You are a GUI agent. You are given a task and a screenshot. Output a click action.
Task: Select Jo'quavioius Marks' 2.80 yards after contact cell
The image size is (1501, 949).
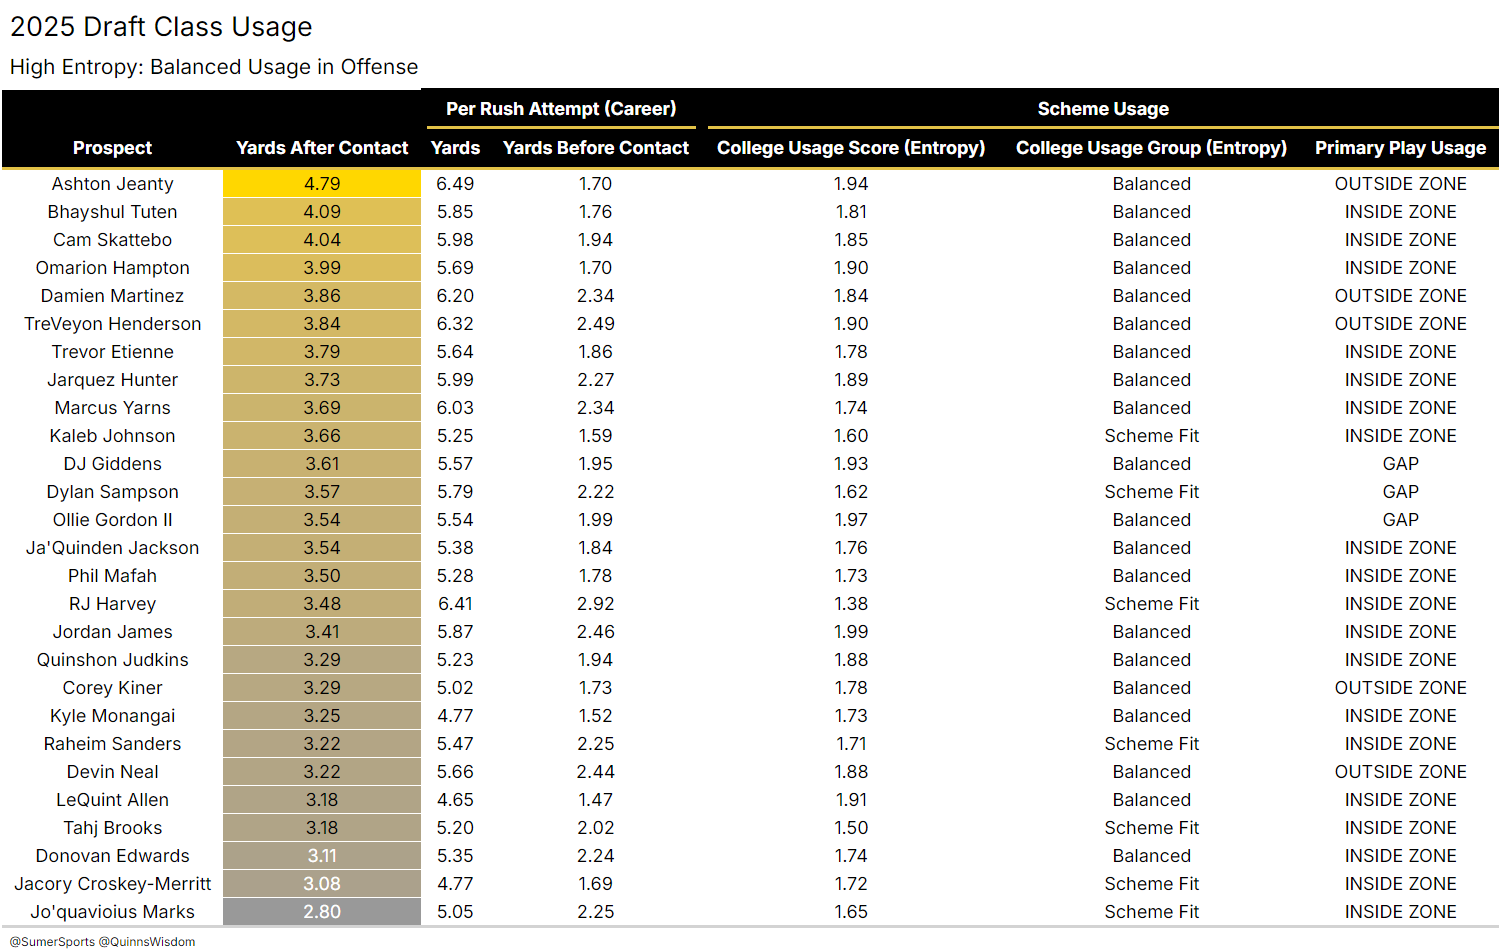tap(322, 912)
